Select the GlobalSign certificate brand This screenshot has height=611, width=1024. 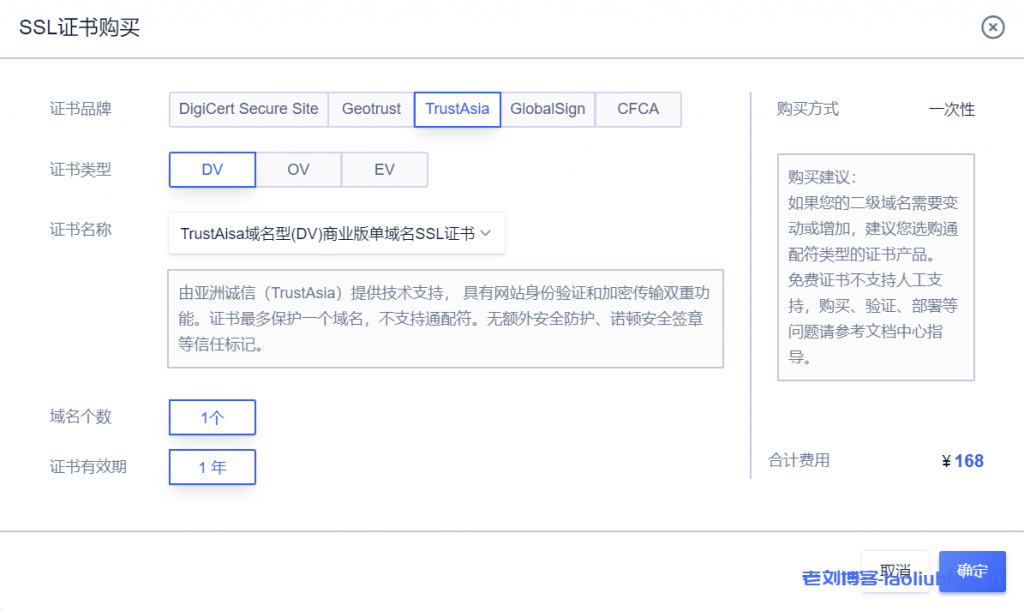547,109
